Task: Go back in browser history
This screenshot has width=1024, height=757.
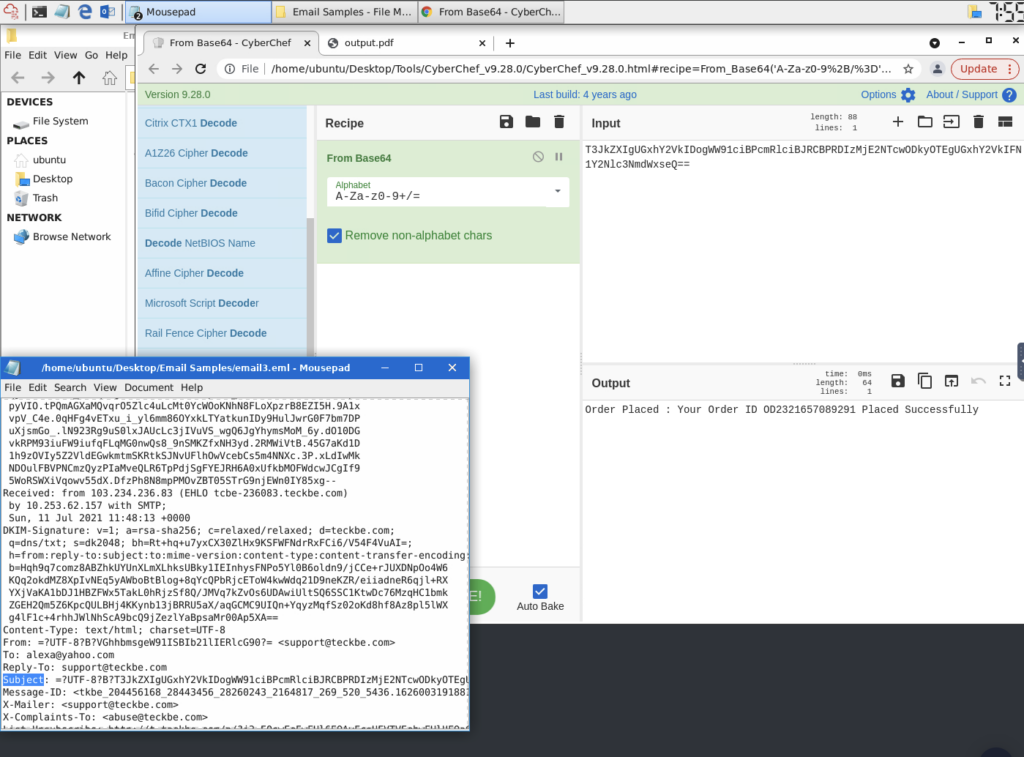Action: (x=153, y=69)
